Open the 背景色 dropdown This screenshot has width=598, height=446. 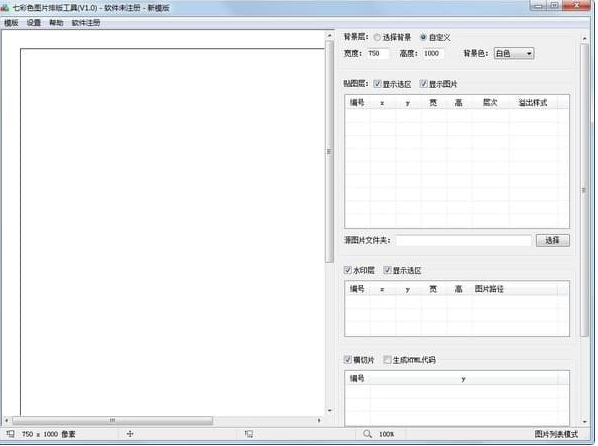coord(514,53)
